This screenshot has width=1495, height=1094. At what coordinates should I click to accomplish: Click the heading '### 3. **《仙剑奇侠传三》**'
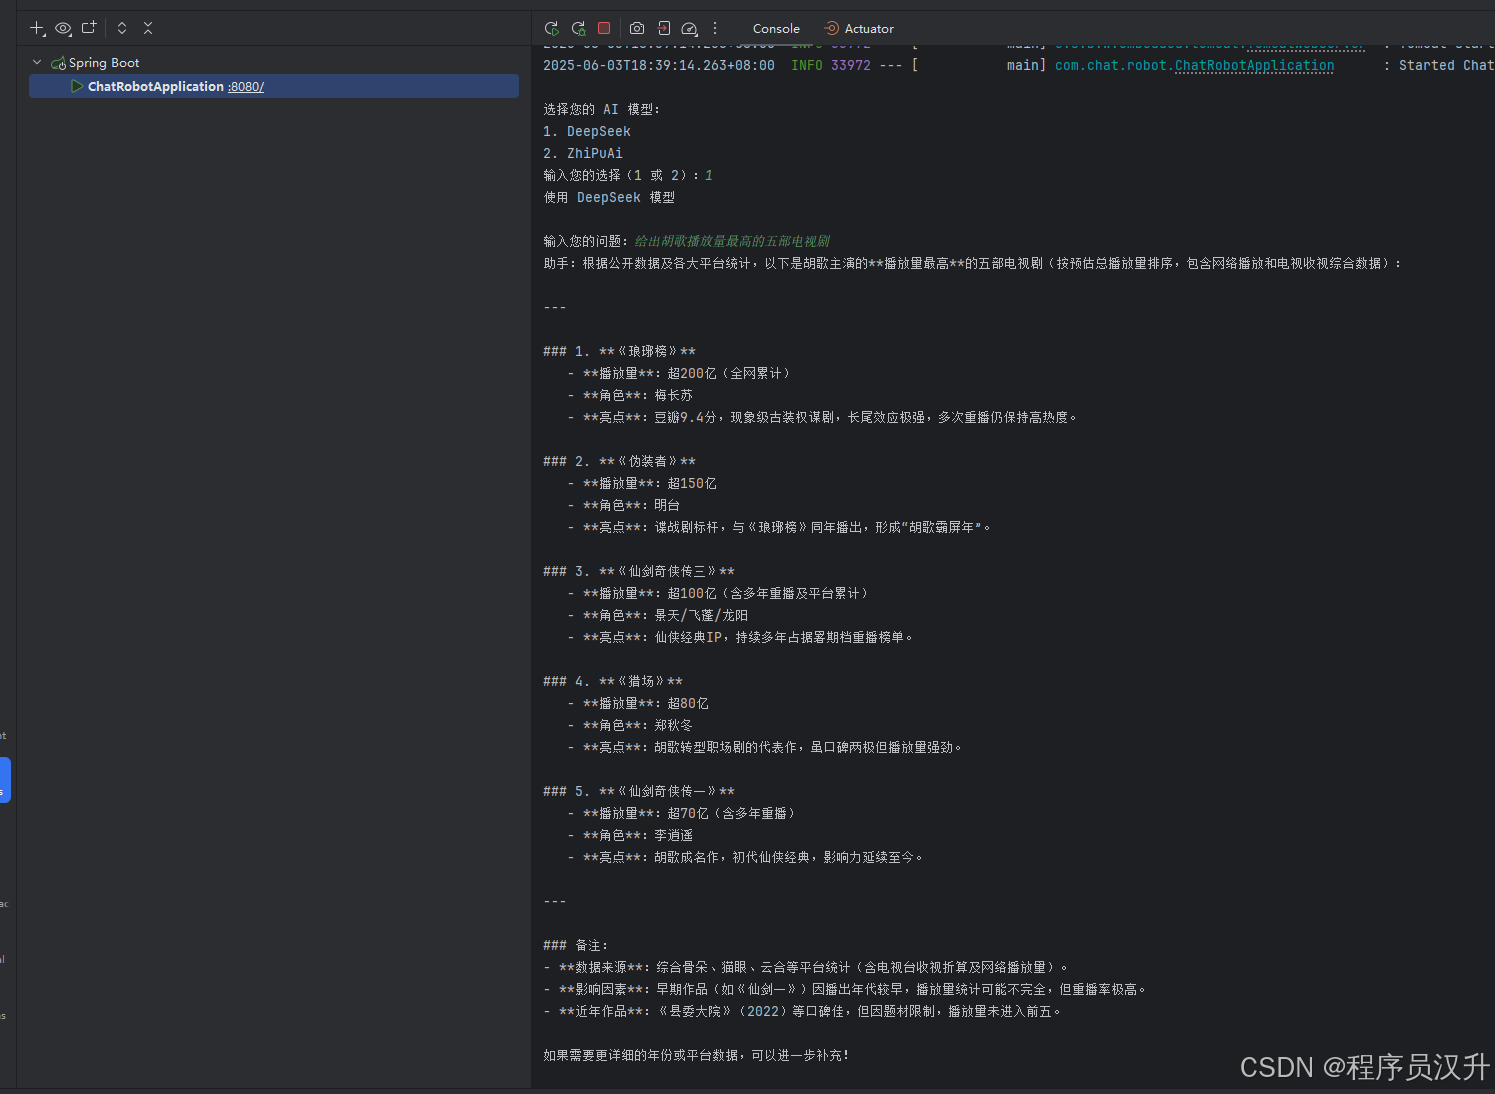[639, 571]
